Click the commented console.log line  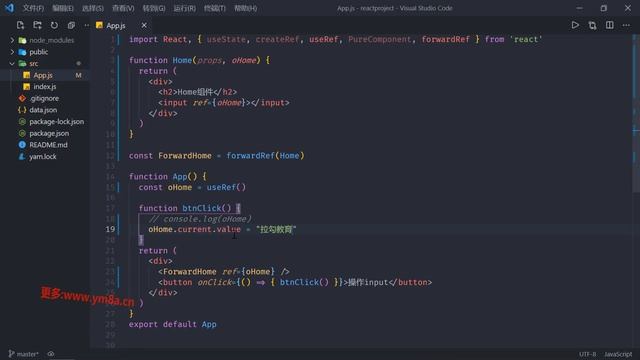[x=200, y=219]
